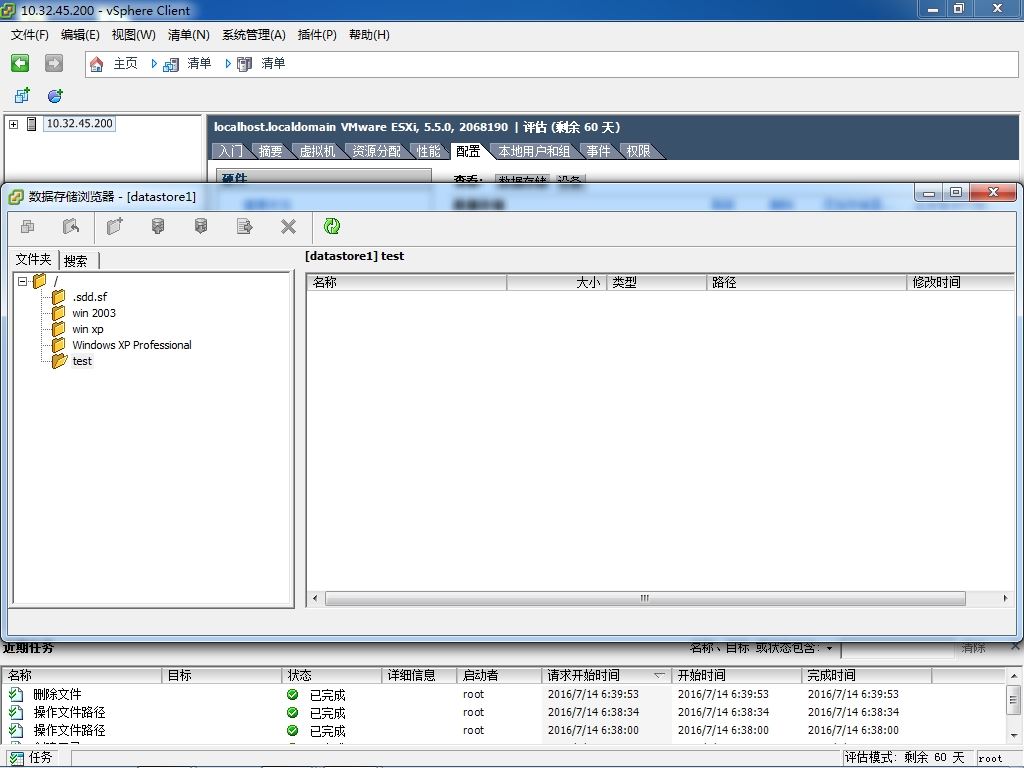Image resolution: width=1024 pixels, height=768 pixels.
Task: Select the 搜索 tab in datastore browser
Action: tap(76, 261)
